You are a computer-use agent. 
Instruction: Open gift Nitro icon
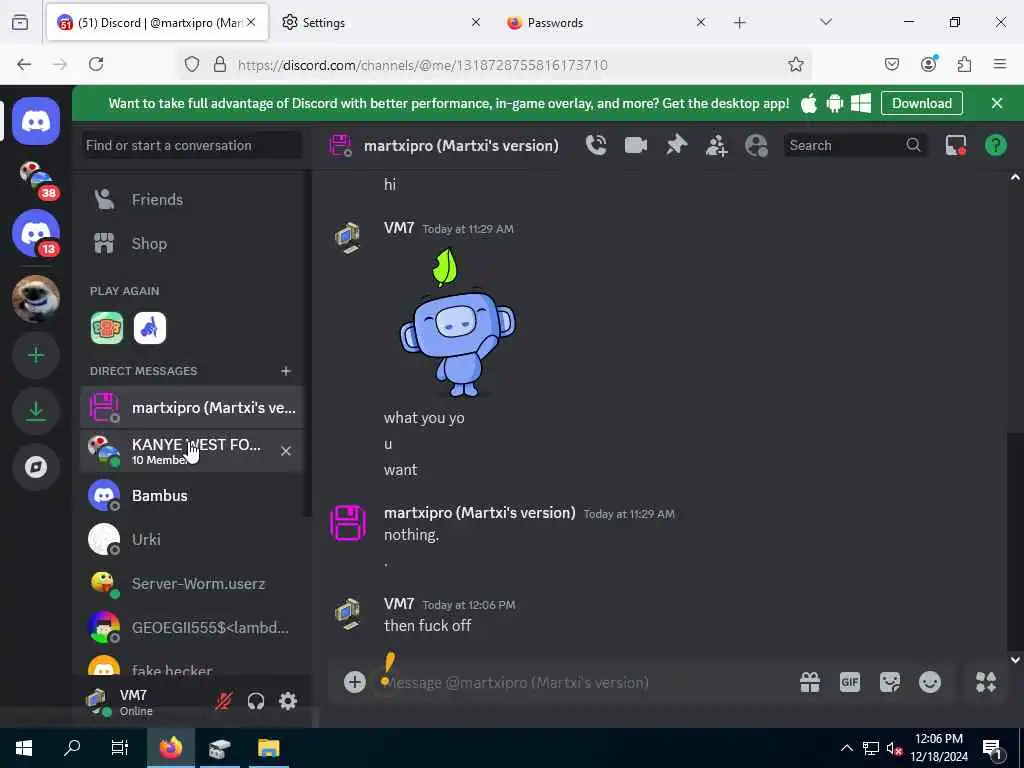810,682
